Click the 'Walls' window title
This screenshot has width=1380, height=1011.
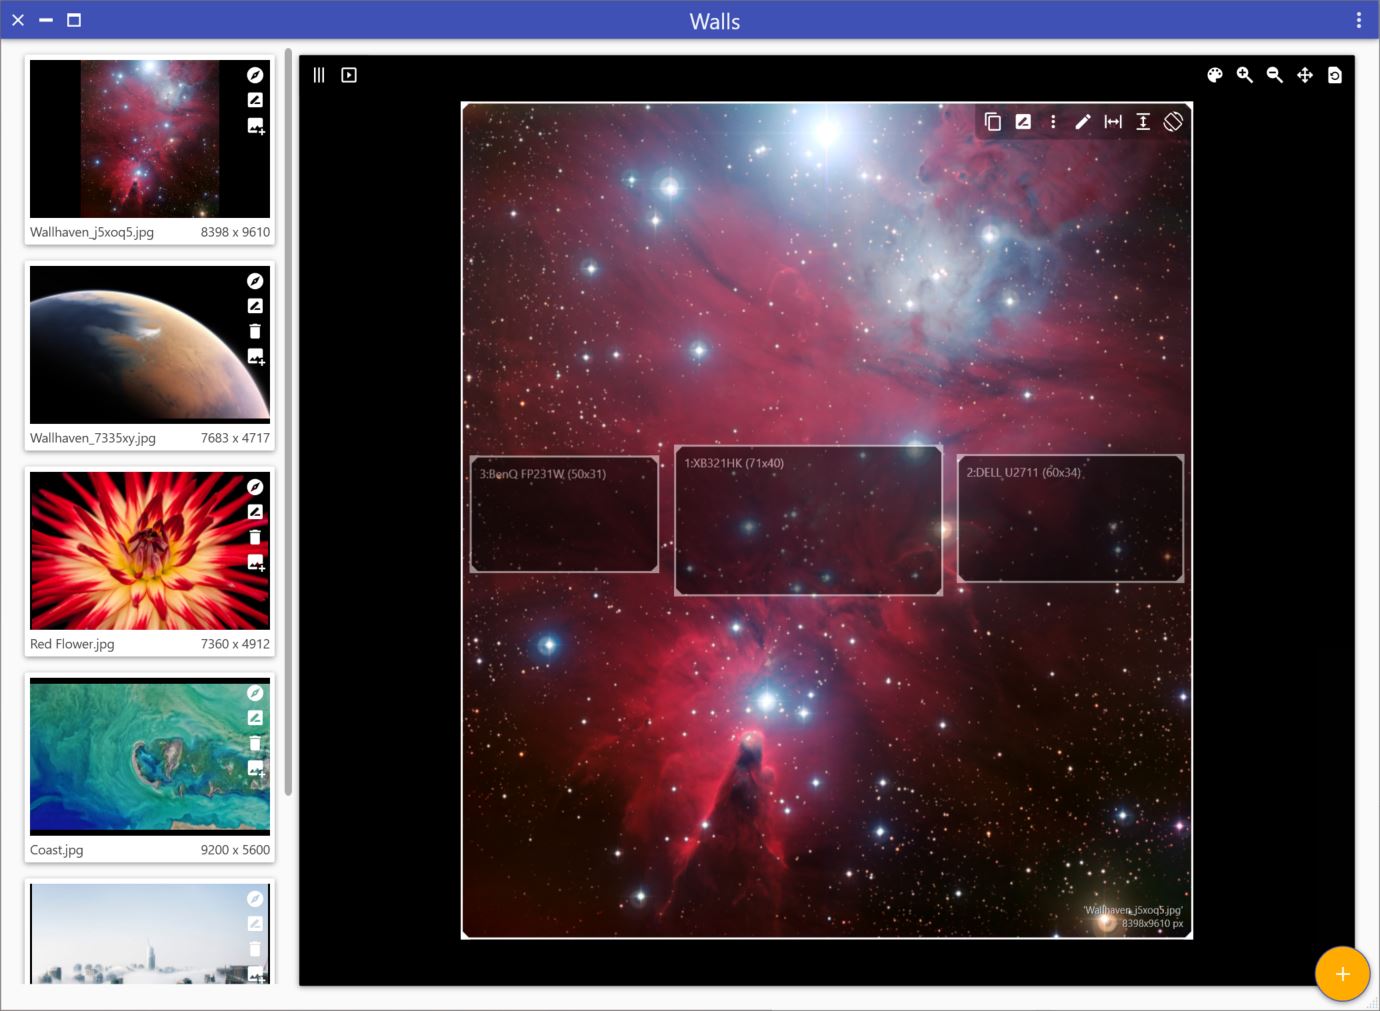coord(715,21)
